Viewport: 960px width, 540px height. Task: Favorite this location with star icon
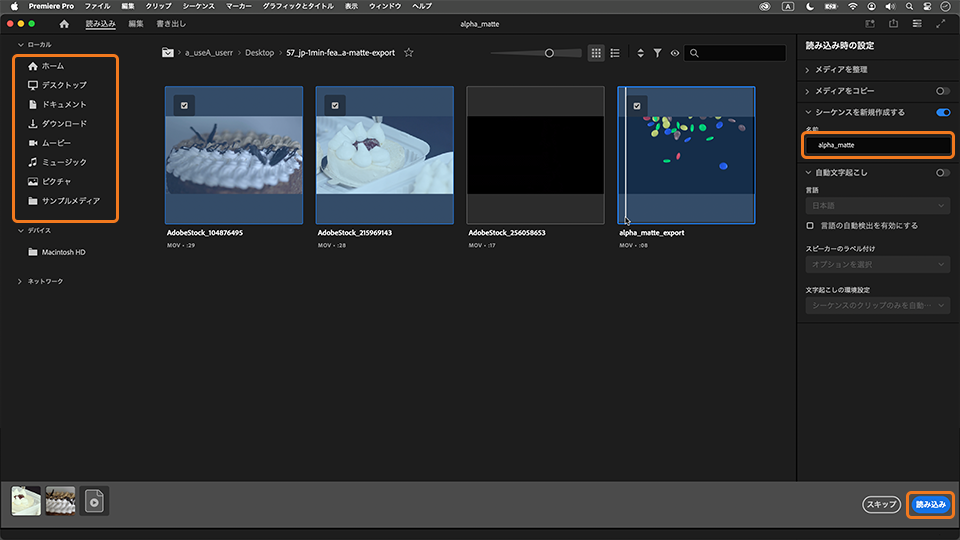click(x=408, y=53)
